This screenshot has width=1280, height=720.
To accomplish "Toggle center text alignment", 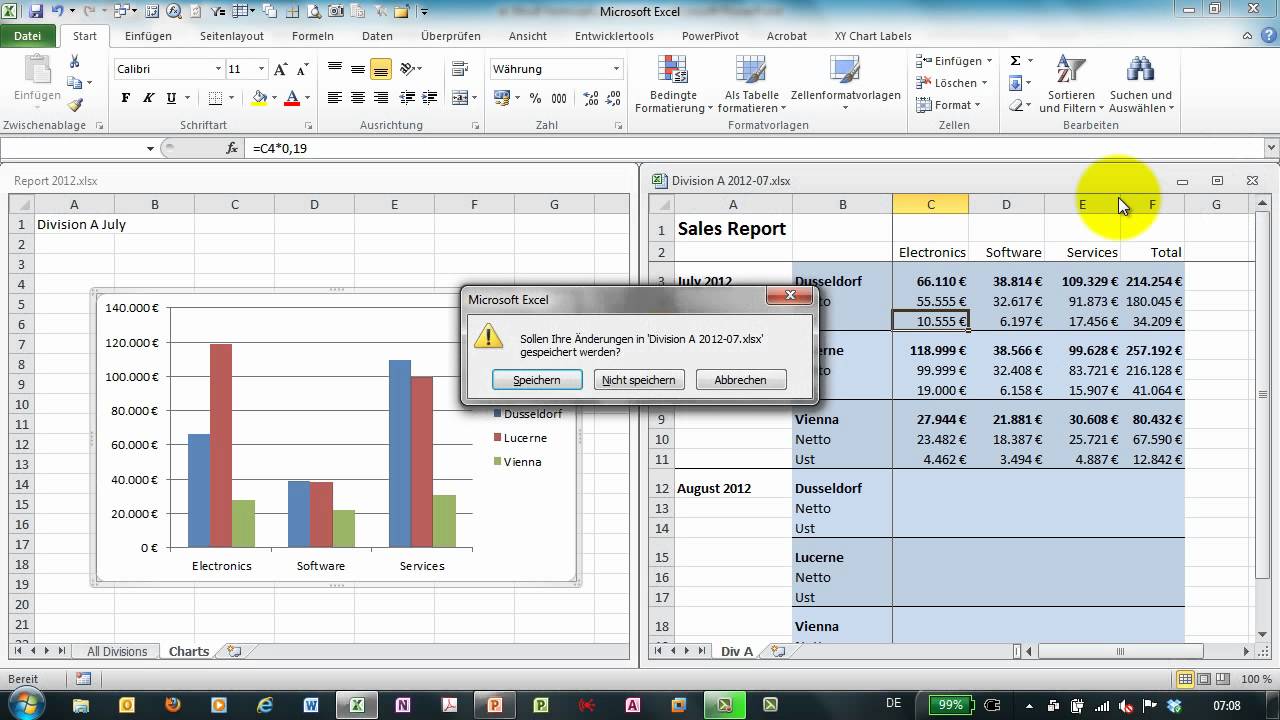I will (x=357, y=98).
